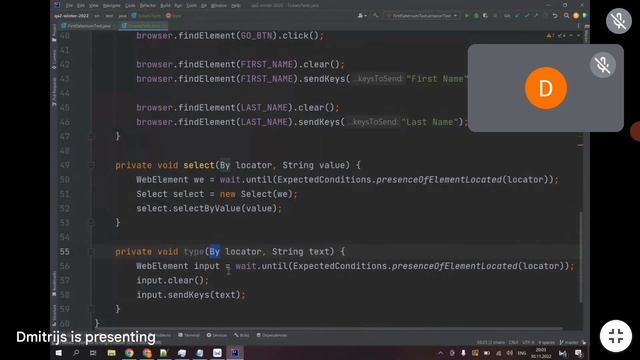Open the Commit tool window stripe
The width and height of the screenshot is (640, 360).
(54, 59)
